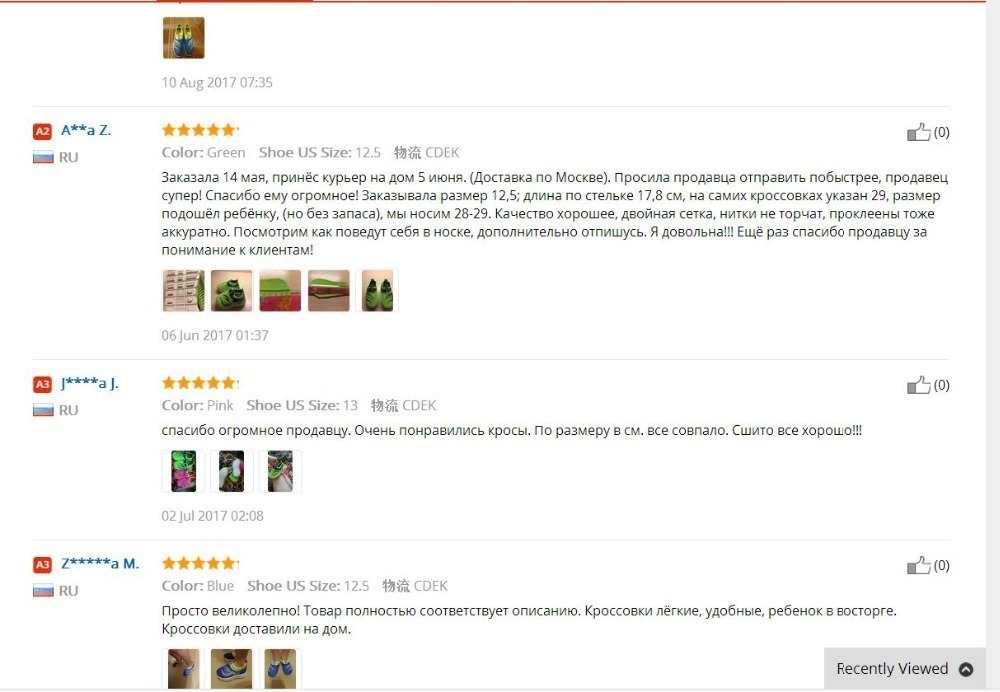Open the size chart photo in A**a Z.'s review
This screenshot has height=692, width=1000.
(184, 291)
